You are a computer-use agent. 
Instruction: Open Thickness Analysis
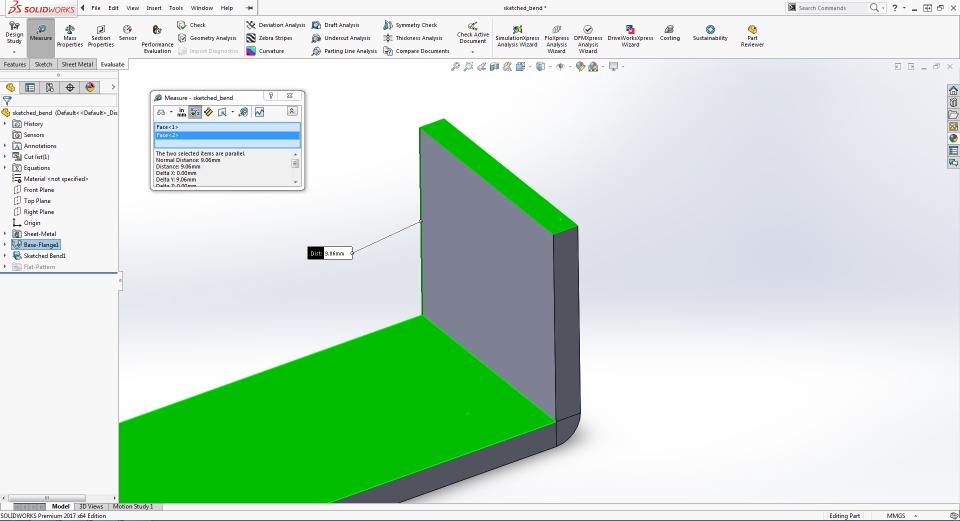413,38
